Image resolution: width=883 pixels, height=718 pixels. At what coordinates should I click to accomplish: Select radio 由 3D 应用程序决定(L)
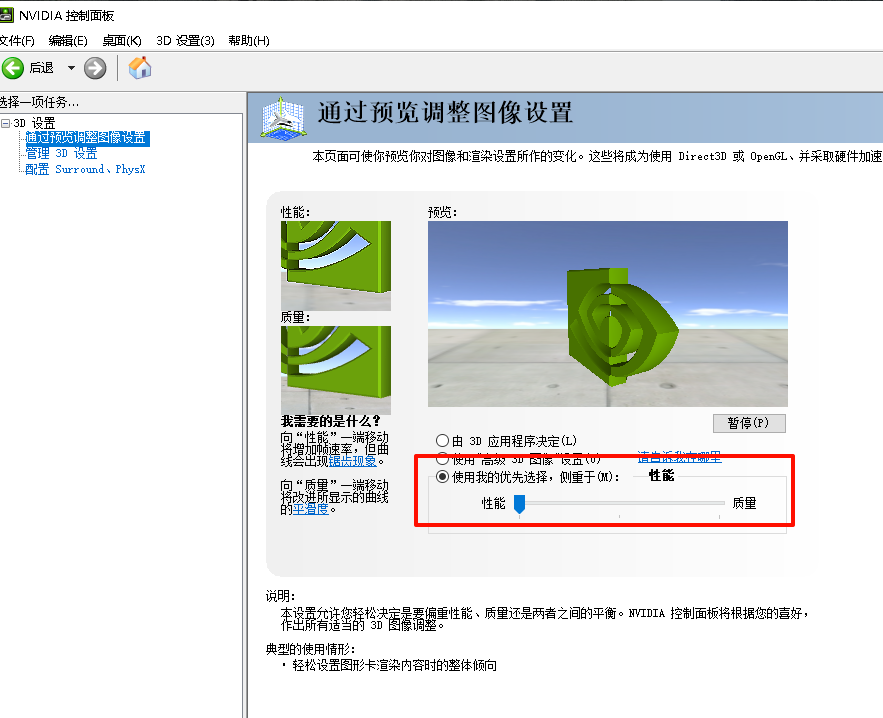(443, 440)
